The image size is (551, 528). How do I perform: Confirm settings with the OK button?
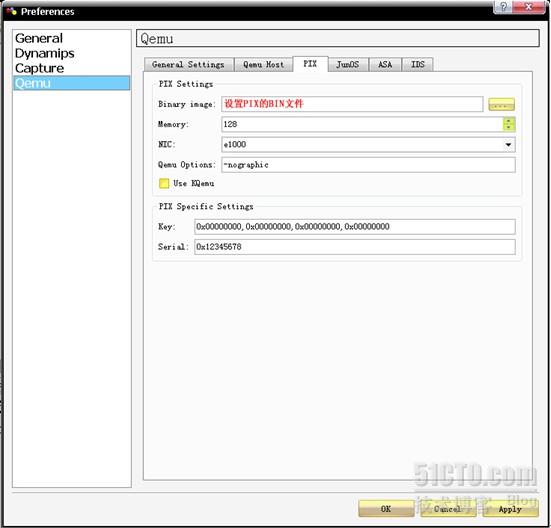click(x=386, y=509)
